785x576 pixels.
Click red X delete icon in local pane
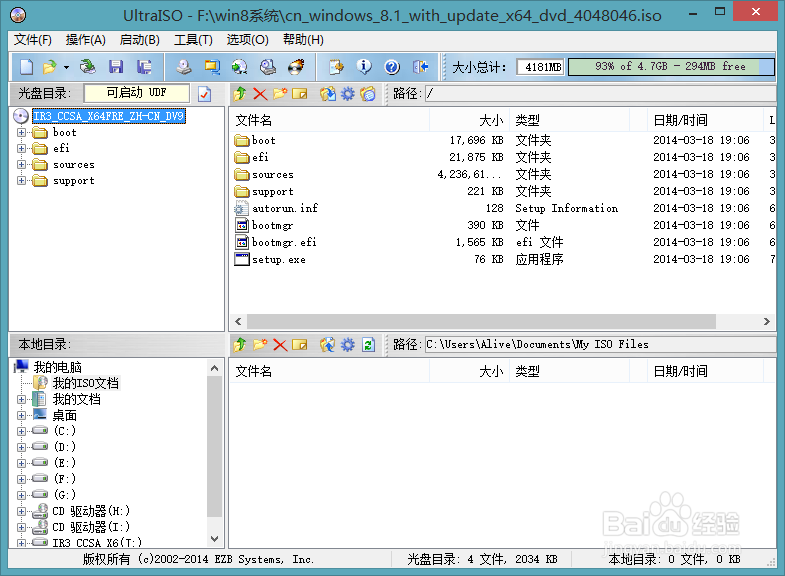pyautogui.click(x=280, y=345)
